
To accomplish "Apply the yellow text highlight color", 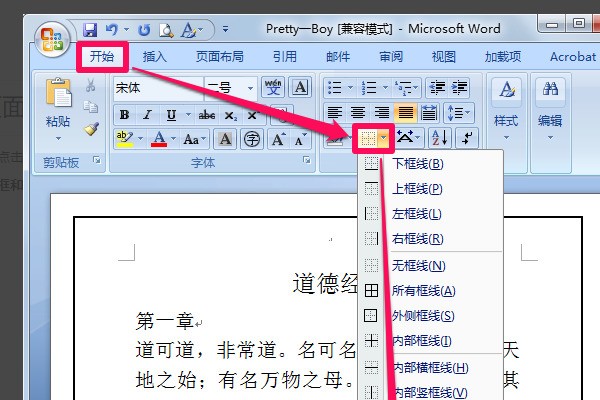I will pyautogui.click(x=124, y=139).
